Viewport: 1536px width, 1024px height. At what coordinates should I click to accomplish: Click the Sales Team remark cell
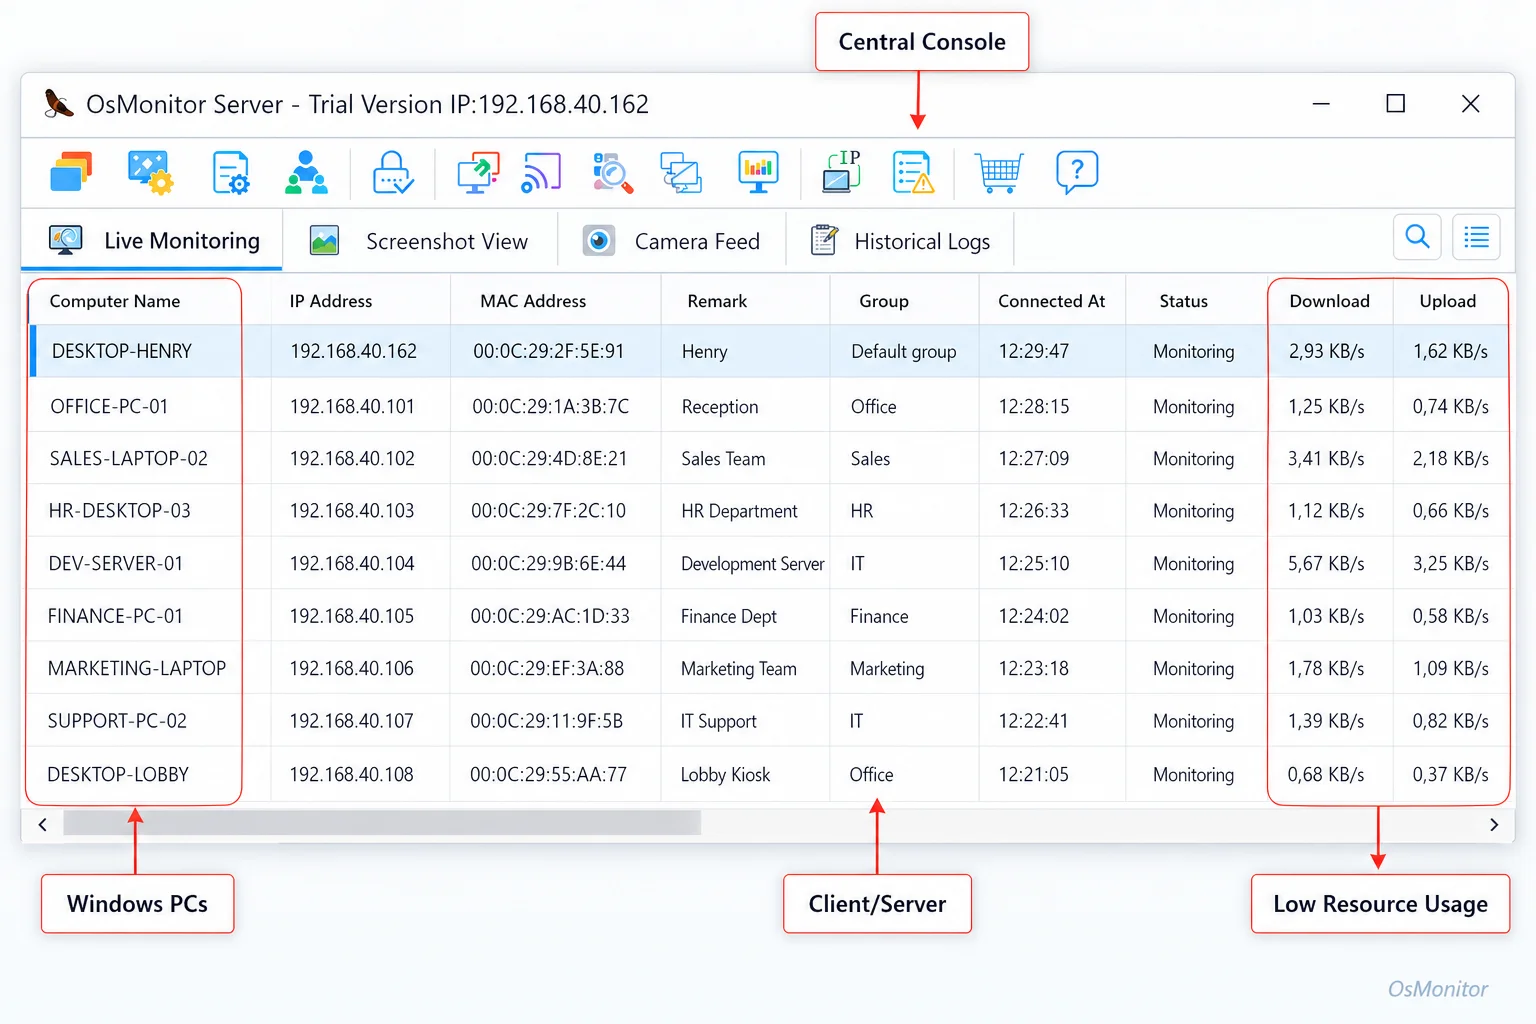(x=723, y=459)
